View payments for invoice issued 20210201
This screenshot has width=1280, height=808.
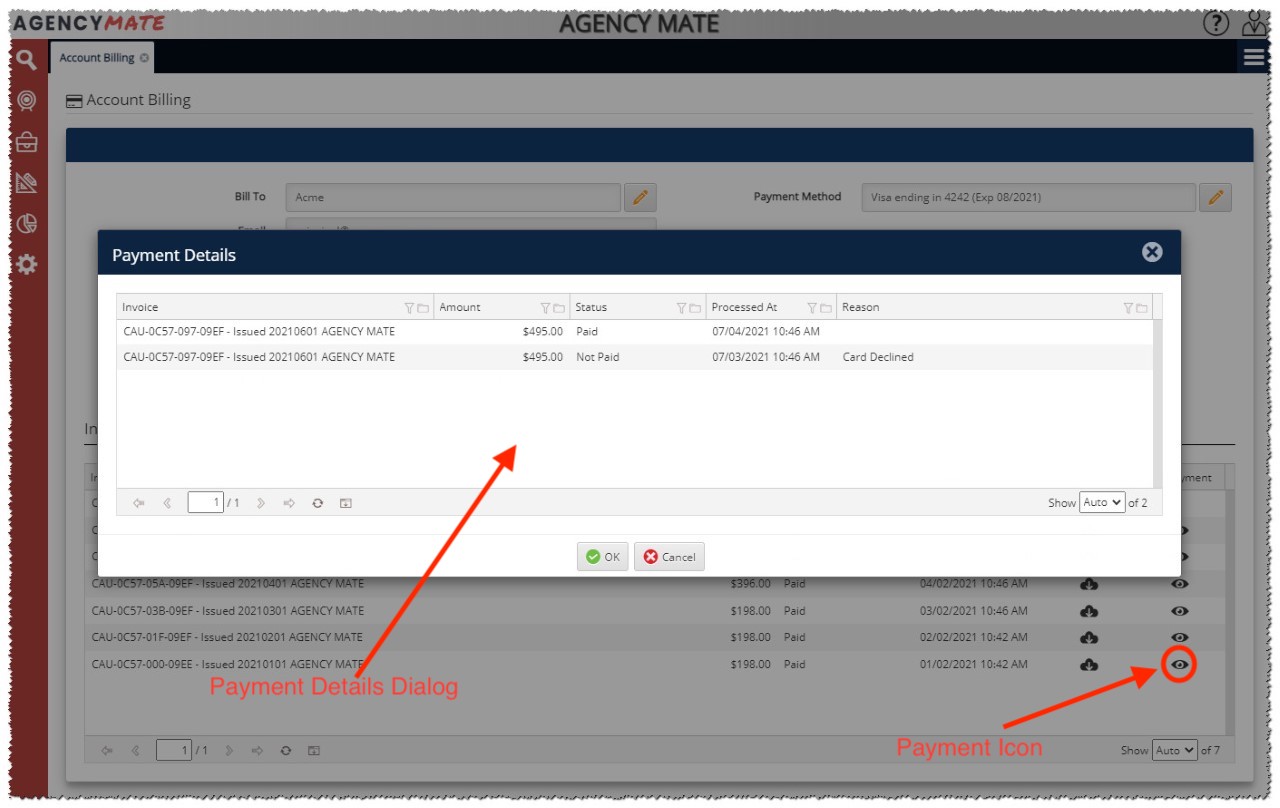click(1180, 638)
